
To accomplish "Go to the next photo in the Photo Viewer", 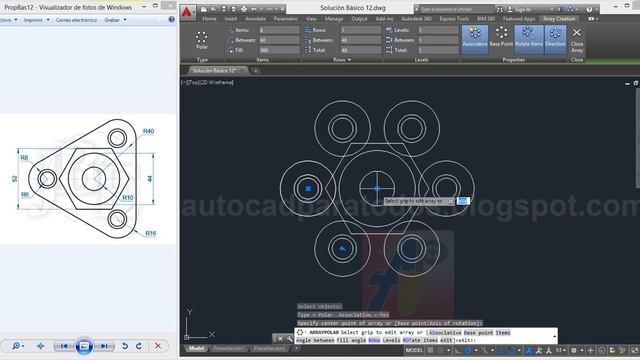I will 104,346.
